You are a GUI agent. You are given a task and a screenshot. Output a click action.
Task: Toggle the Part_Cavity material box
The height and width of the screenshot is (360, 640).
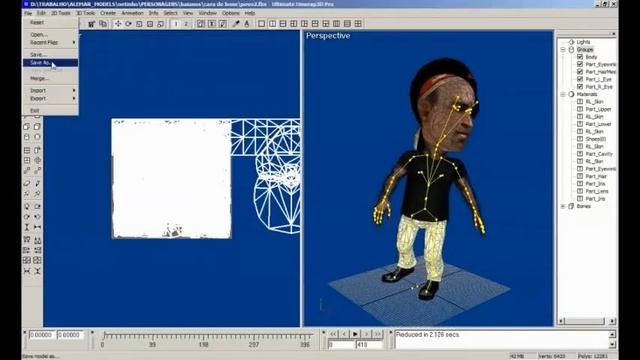(580, 154)
